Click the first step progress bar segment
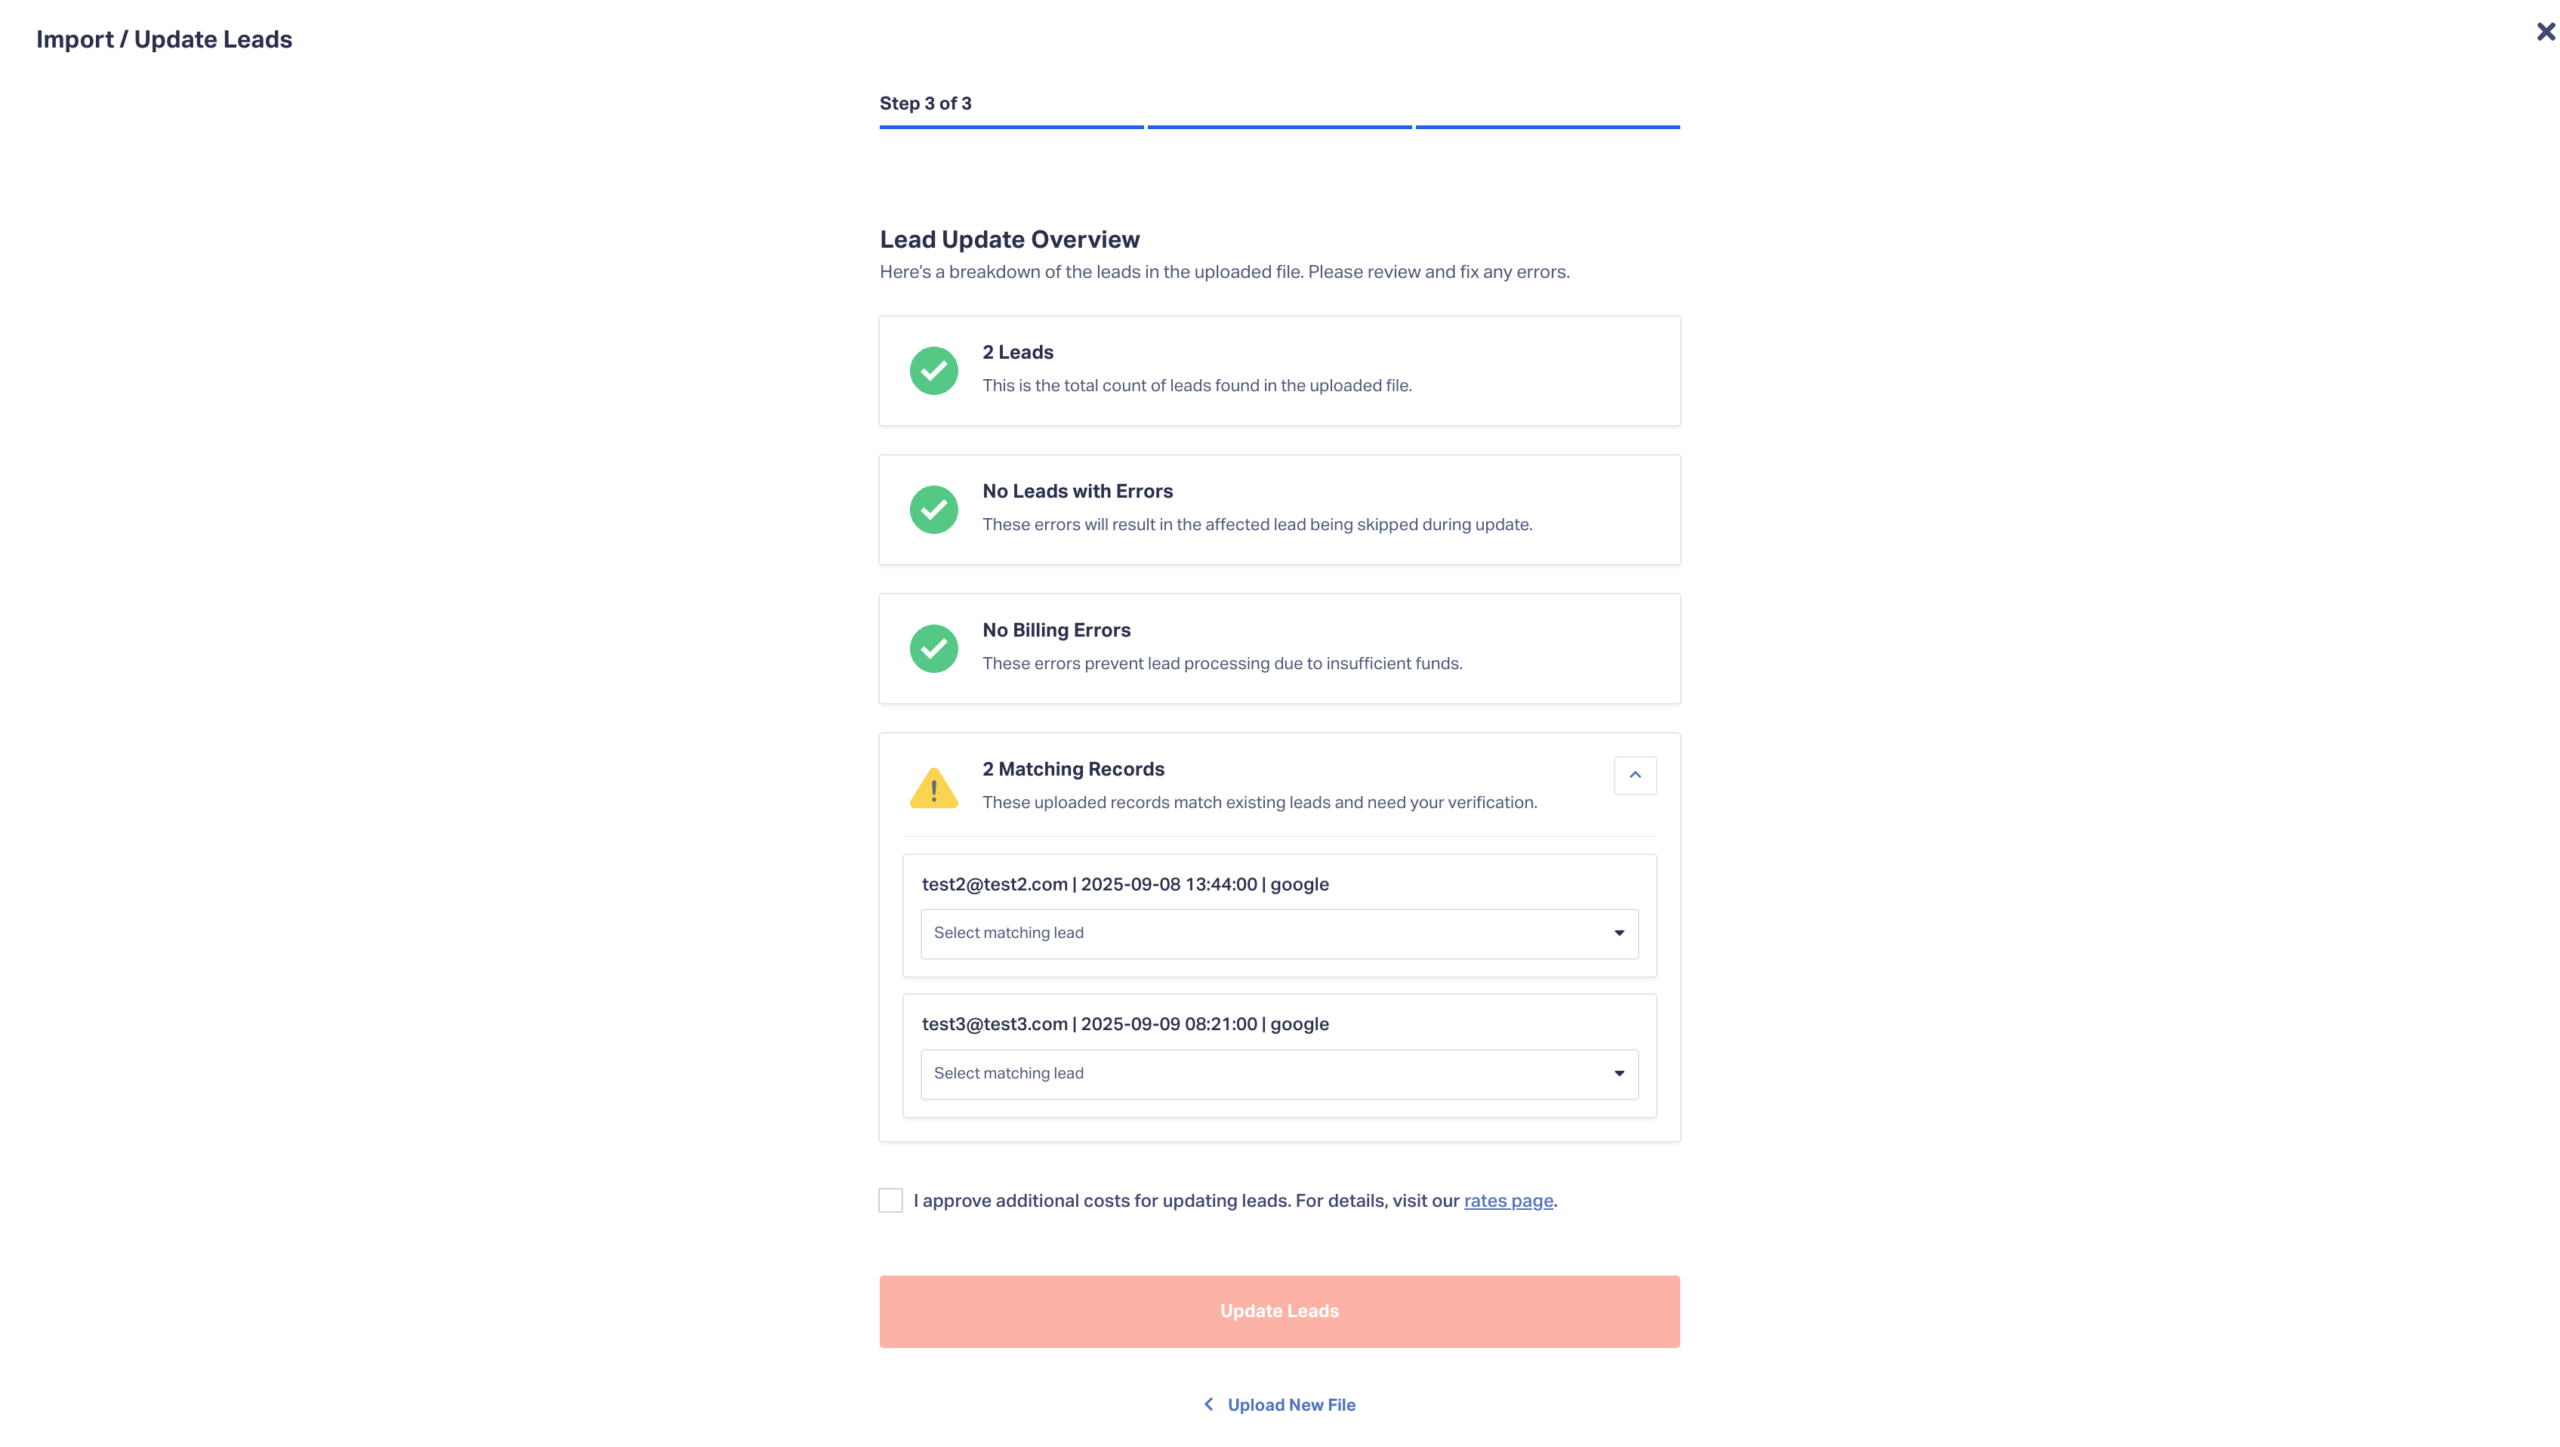The height and width of the screenshot is (1447, 2560). click(x=1010, y=127)
